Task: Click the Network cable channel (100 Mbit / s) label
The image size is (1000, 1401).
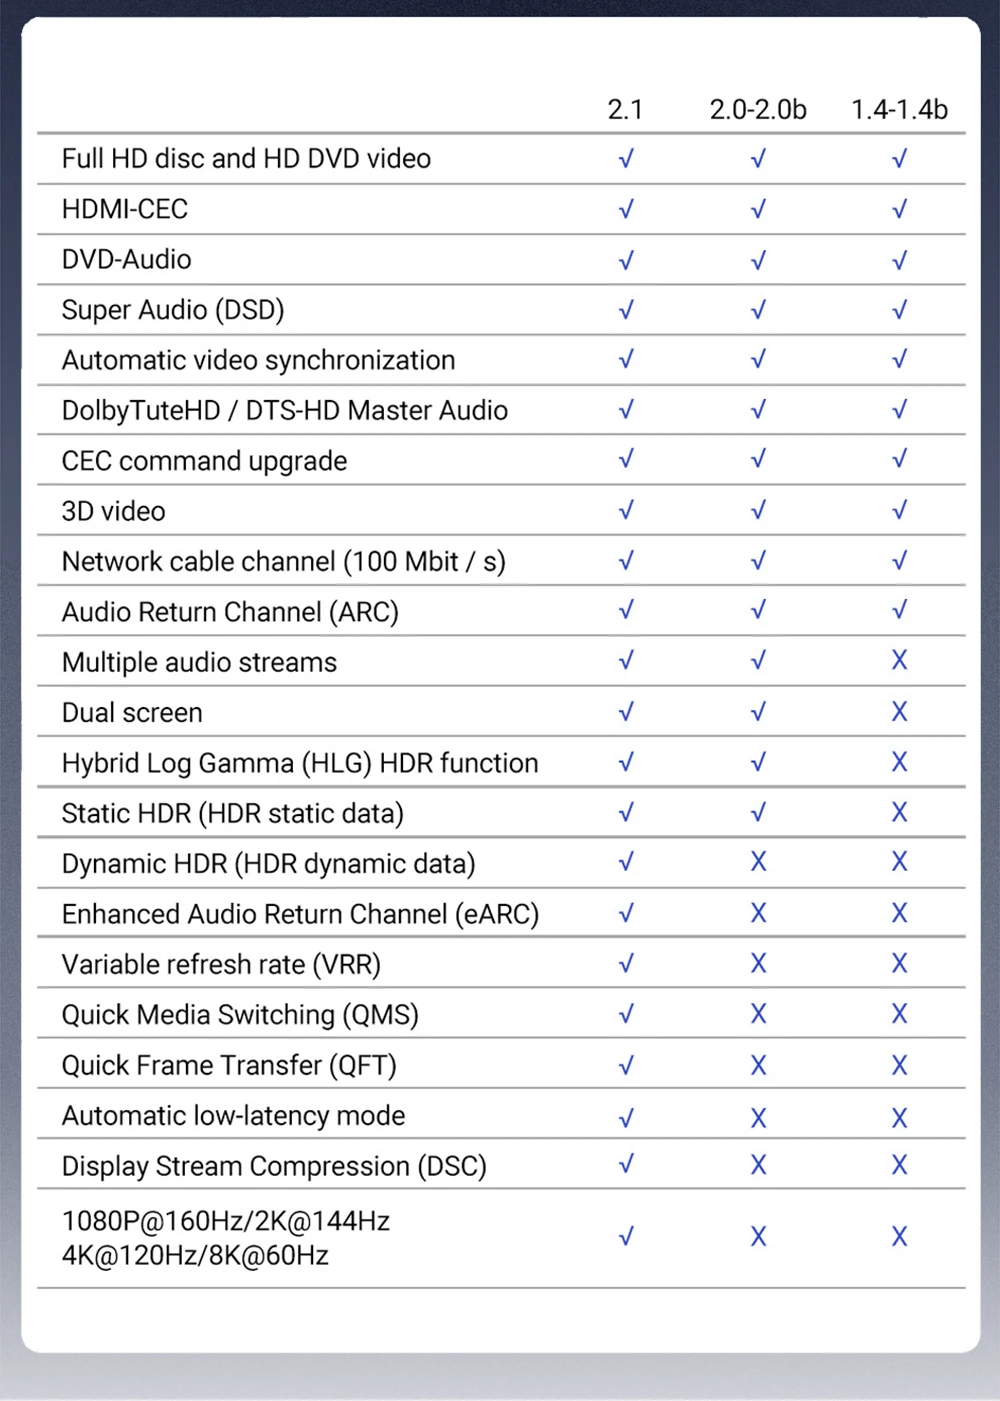Action: pyautogui.click(x=283, y=562)
